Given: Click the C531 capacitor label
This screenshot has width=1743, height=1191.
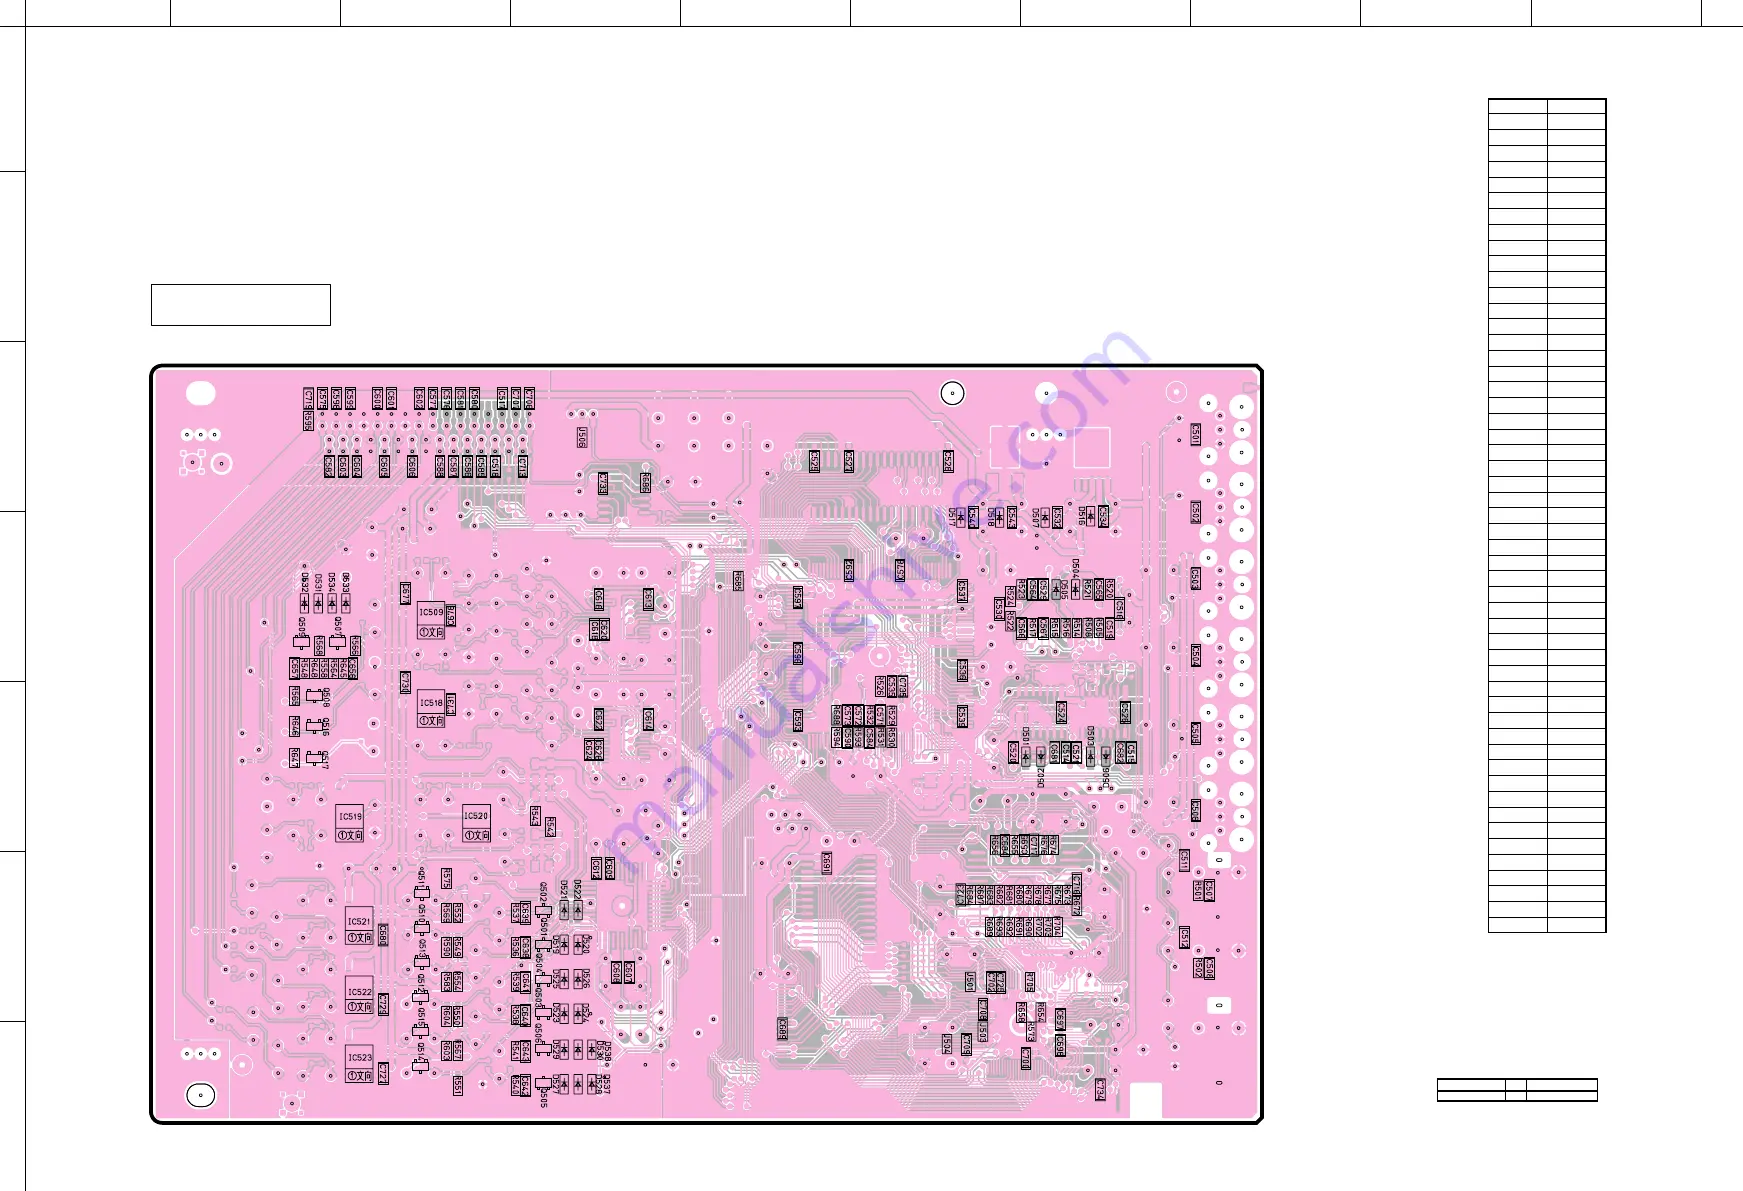Looking at the screenshot, I should click(962, 590).
